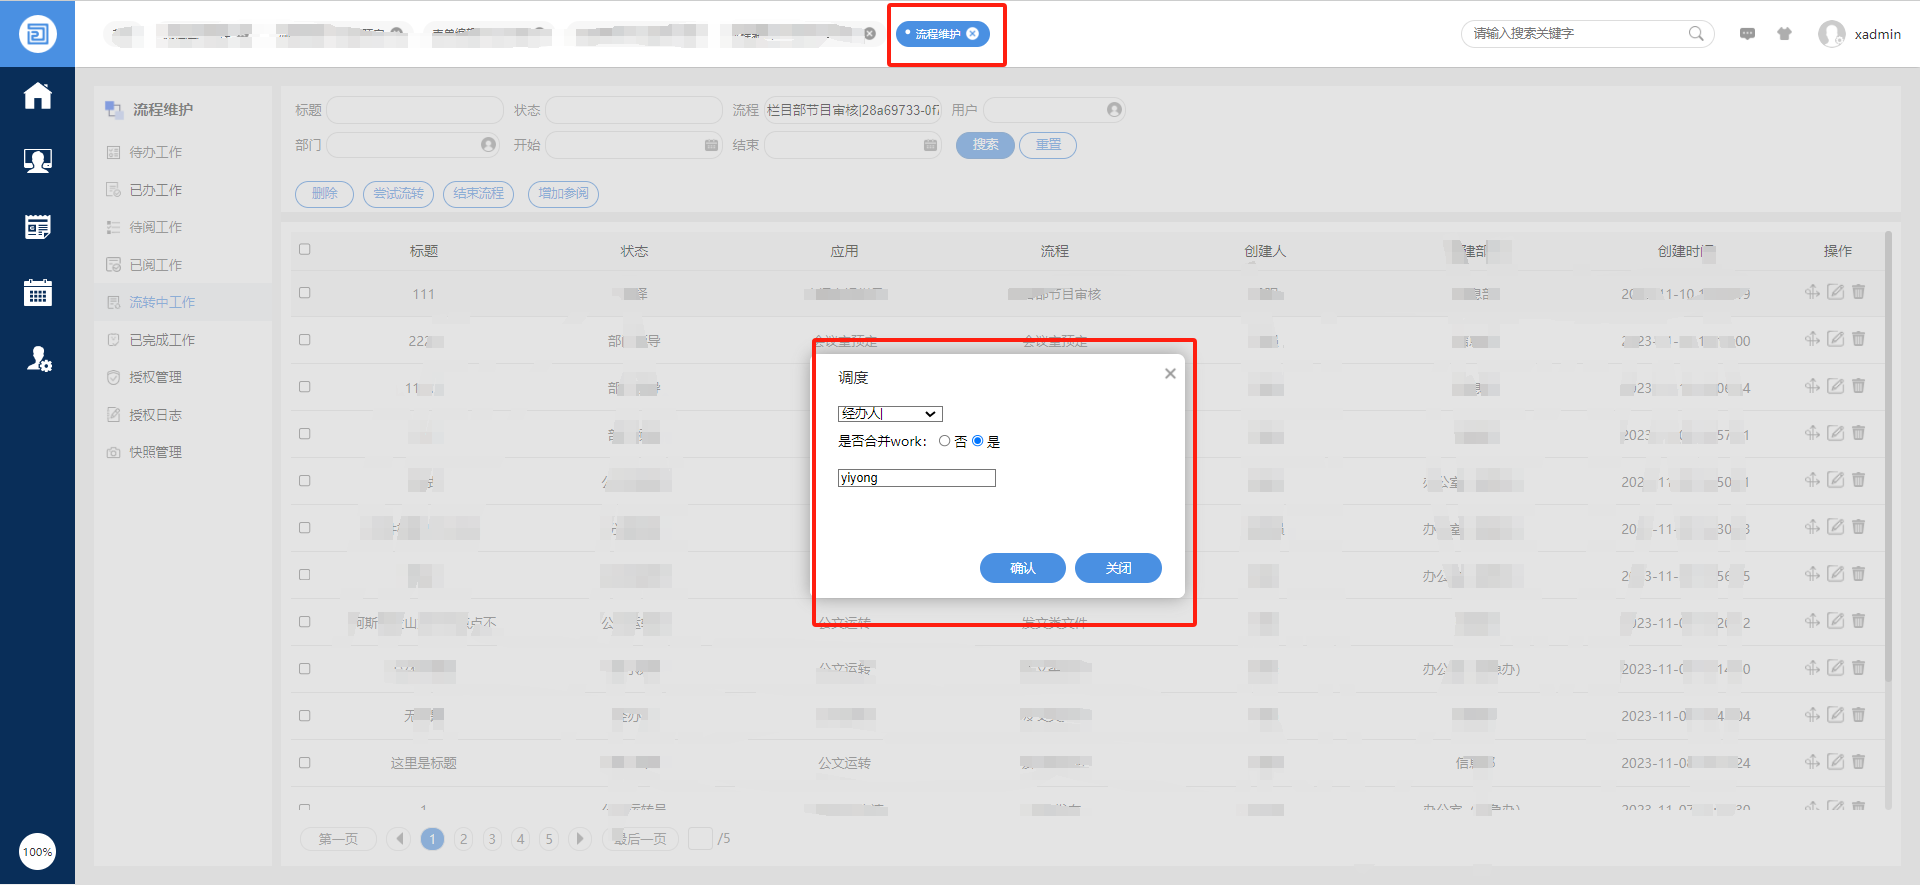The image size is (1920, 885).
Task: Click the move icon in the 111 row
Action: coord(1812,292)
